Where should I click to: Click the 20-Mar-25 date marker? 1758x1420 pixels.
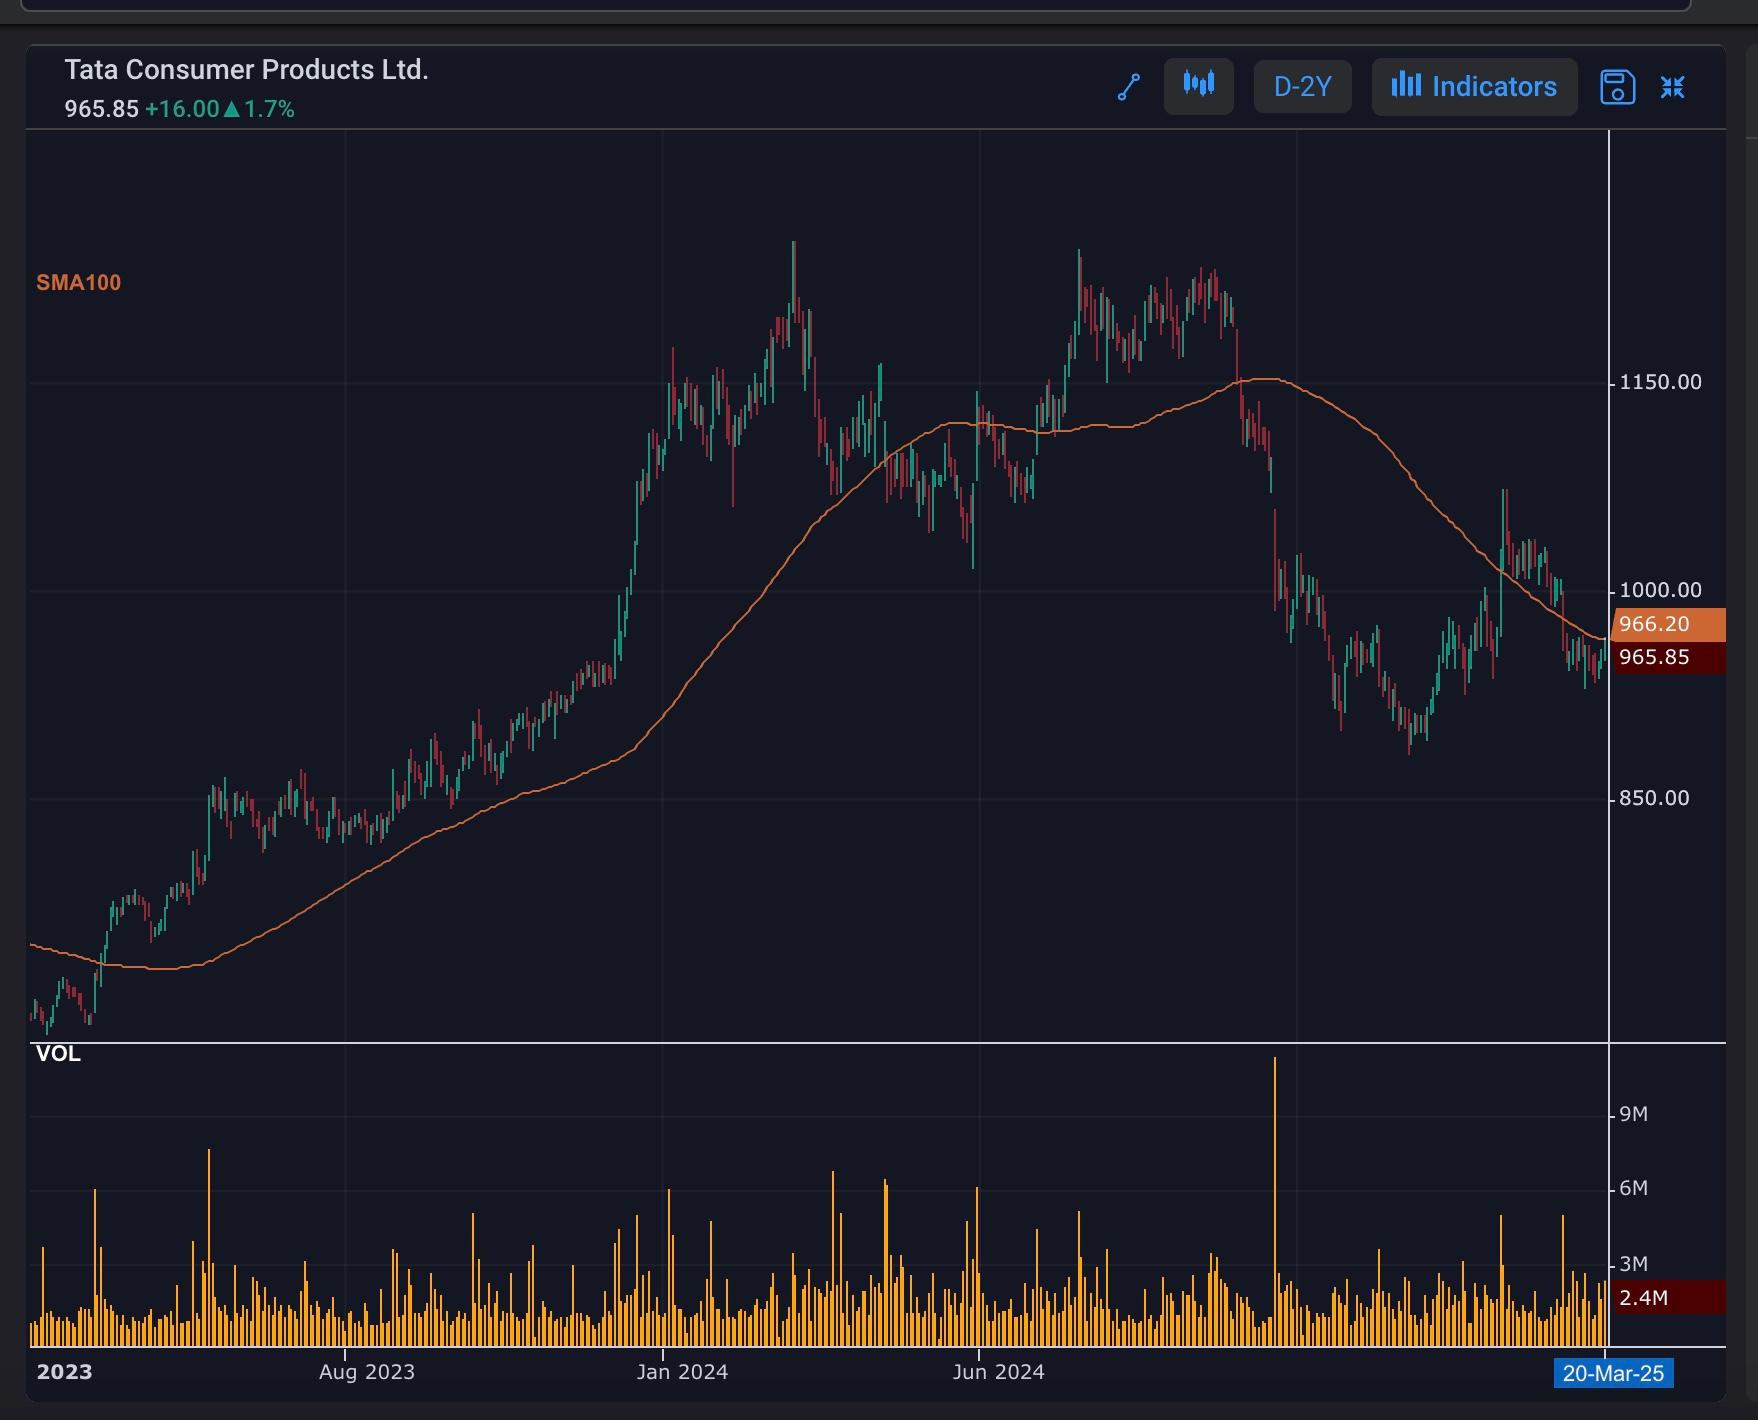pyautogui.click(x=1613, y=1373)
